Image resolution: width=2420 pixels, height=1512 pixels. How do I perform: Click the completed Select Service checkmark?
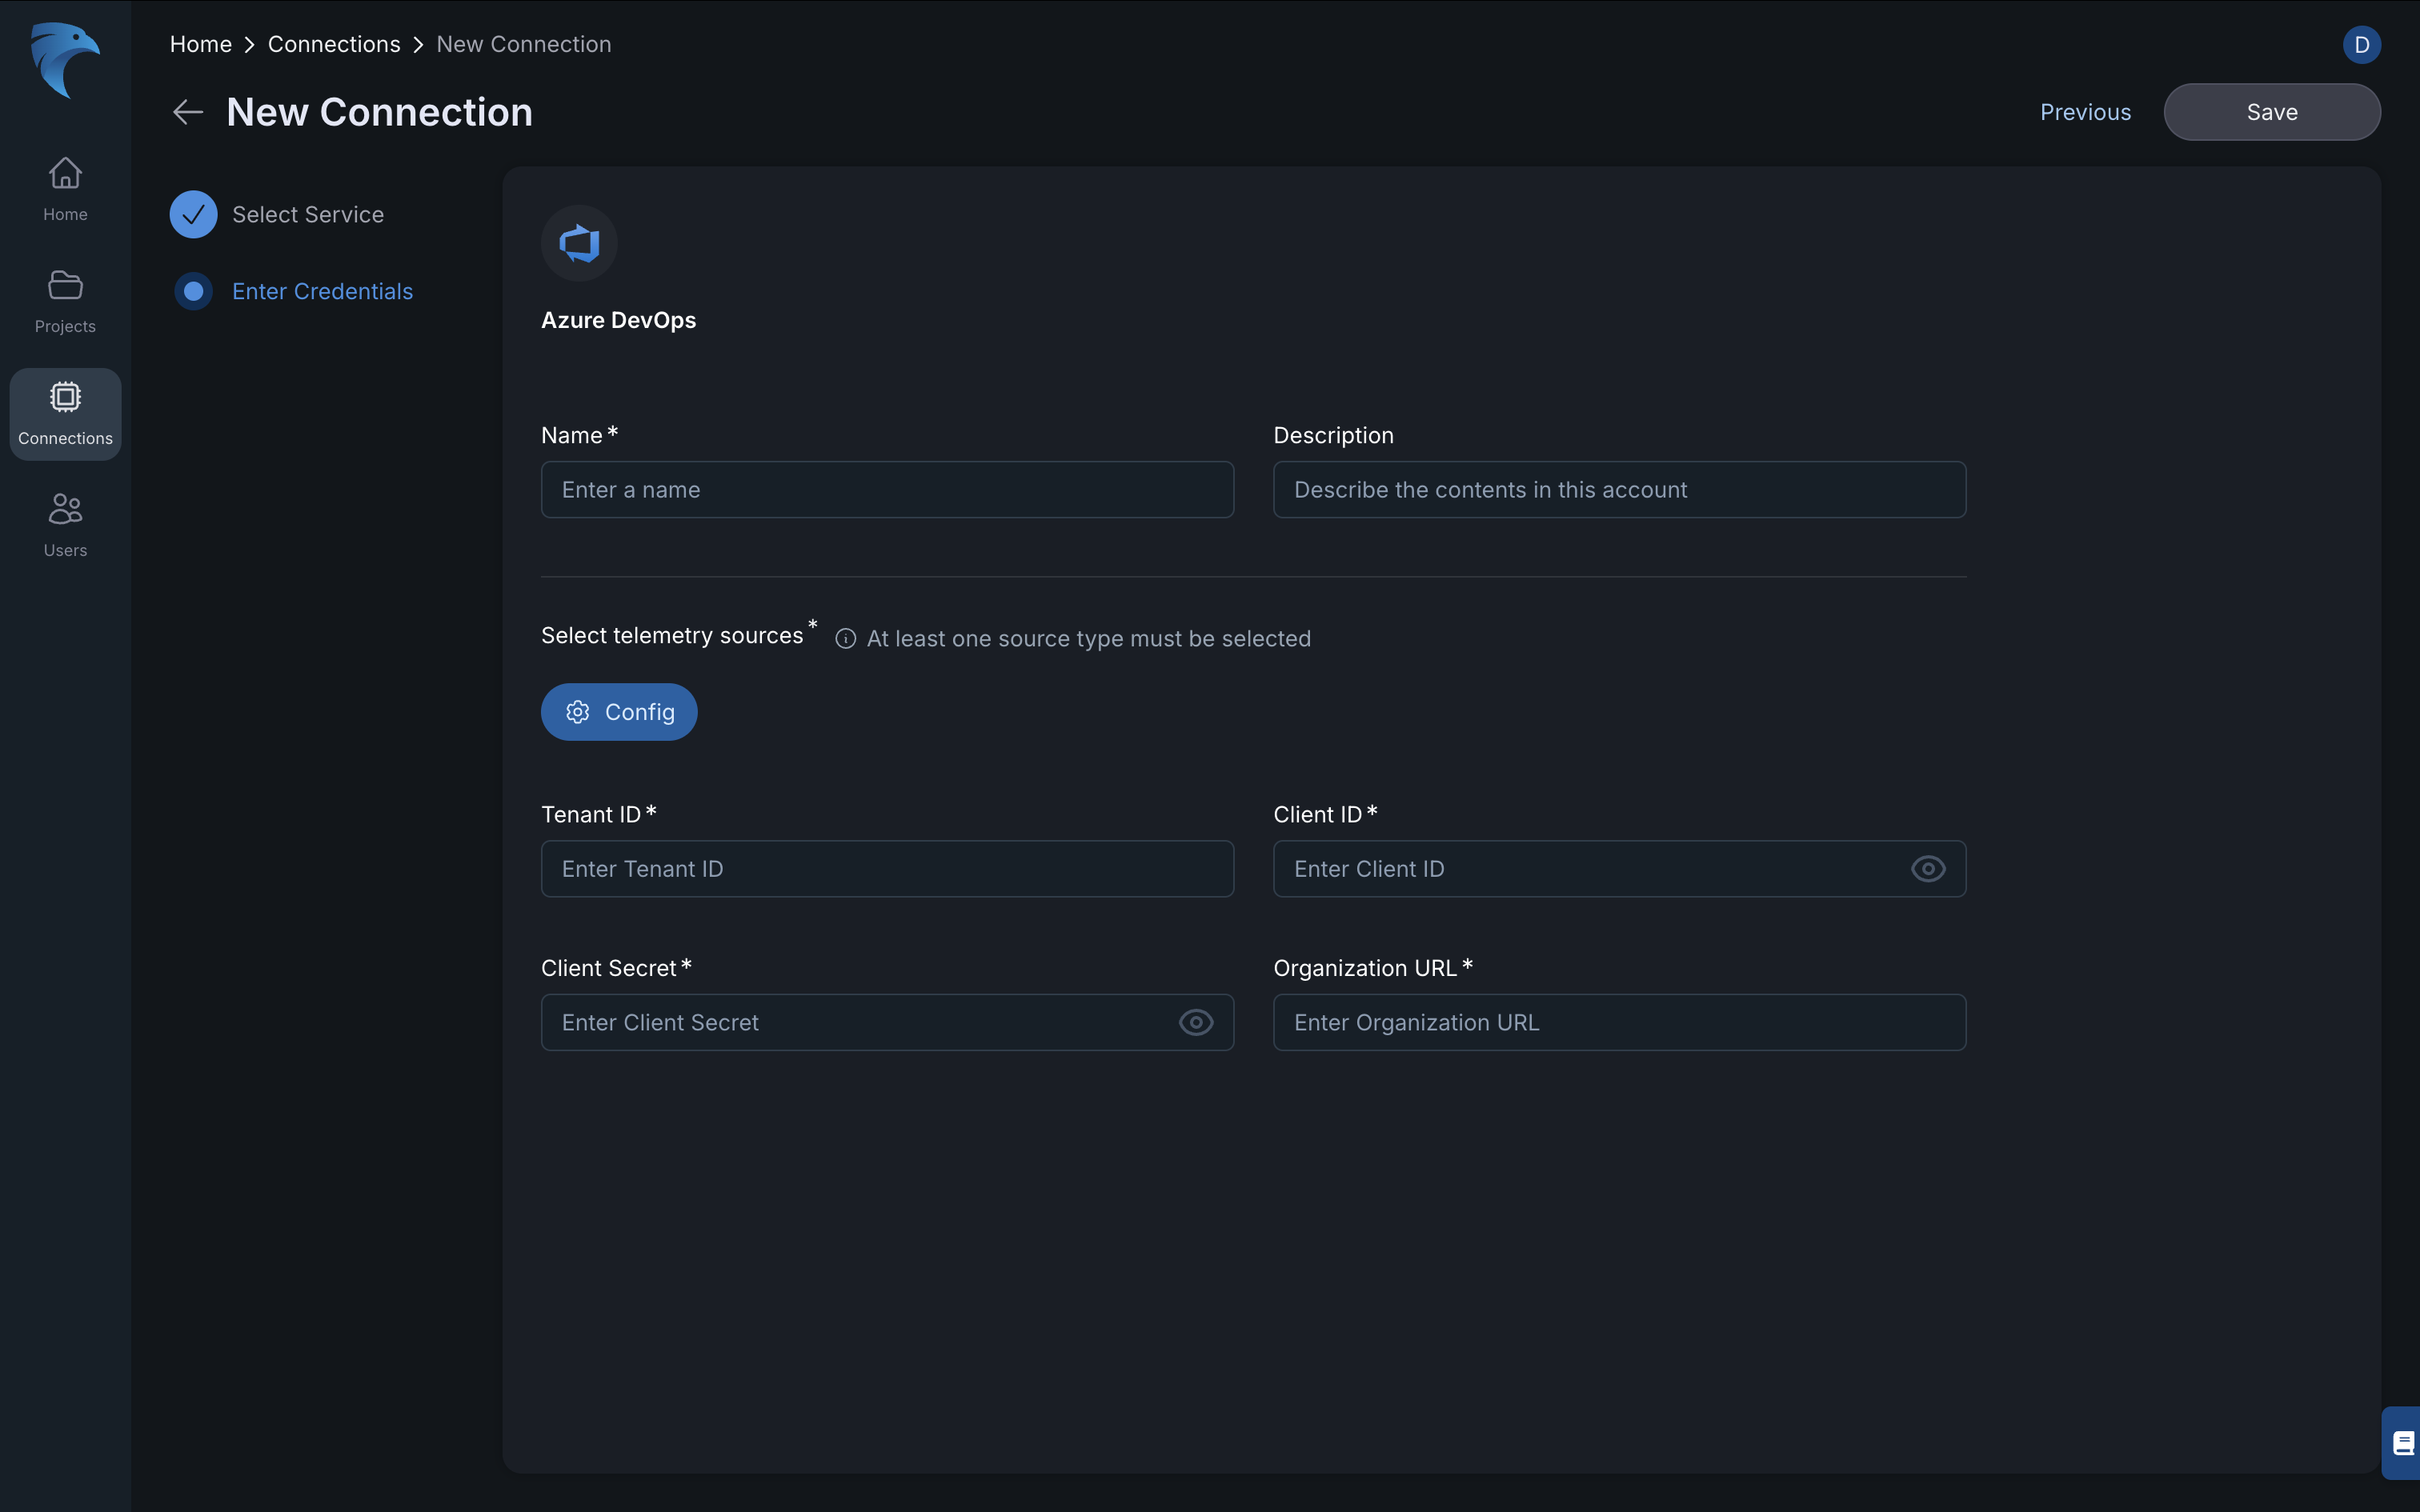(193, 213)
